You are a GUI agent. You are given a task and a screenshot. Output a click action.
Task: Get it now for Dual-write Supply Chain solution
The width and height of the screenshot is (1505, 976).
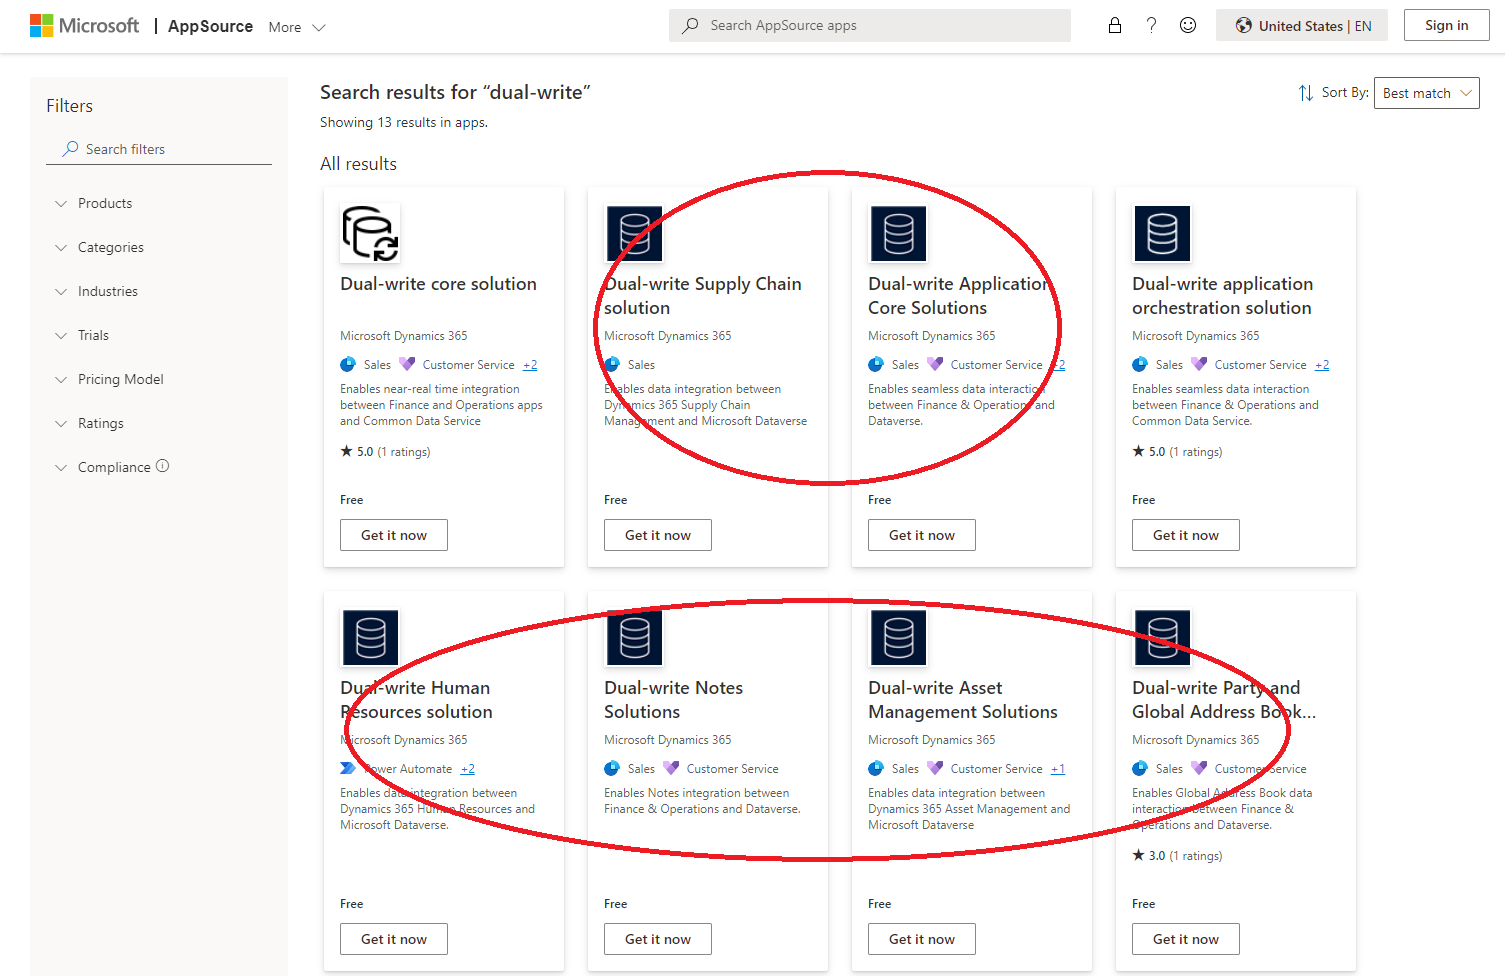point(658,535)
